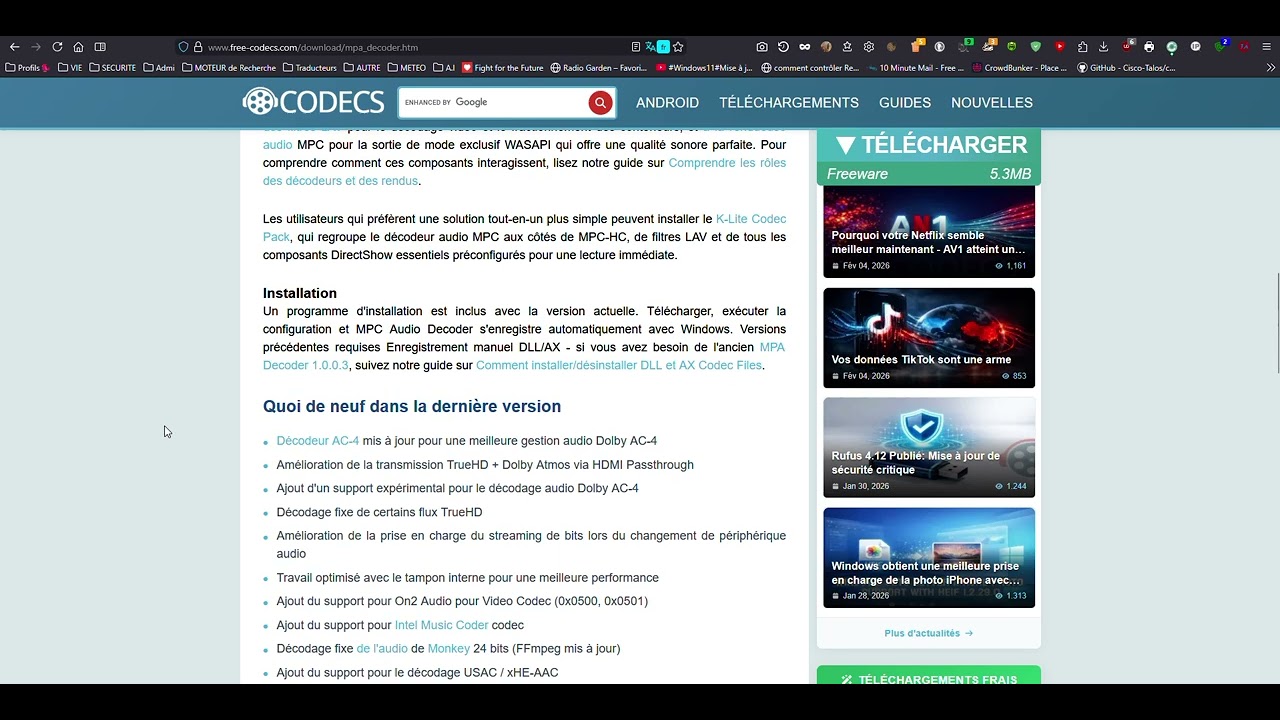The width and height of the screenshot is (1280, 720).
Task: Open Comprendre les rôles des décodeurs link
Action: tap(727, 163)
